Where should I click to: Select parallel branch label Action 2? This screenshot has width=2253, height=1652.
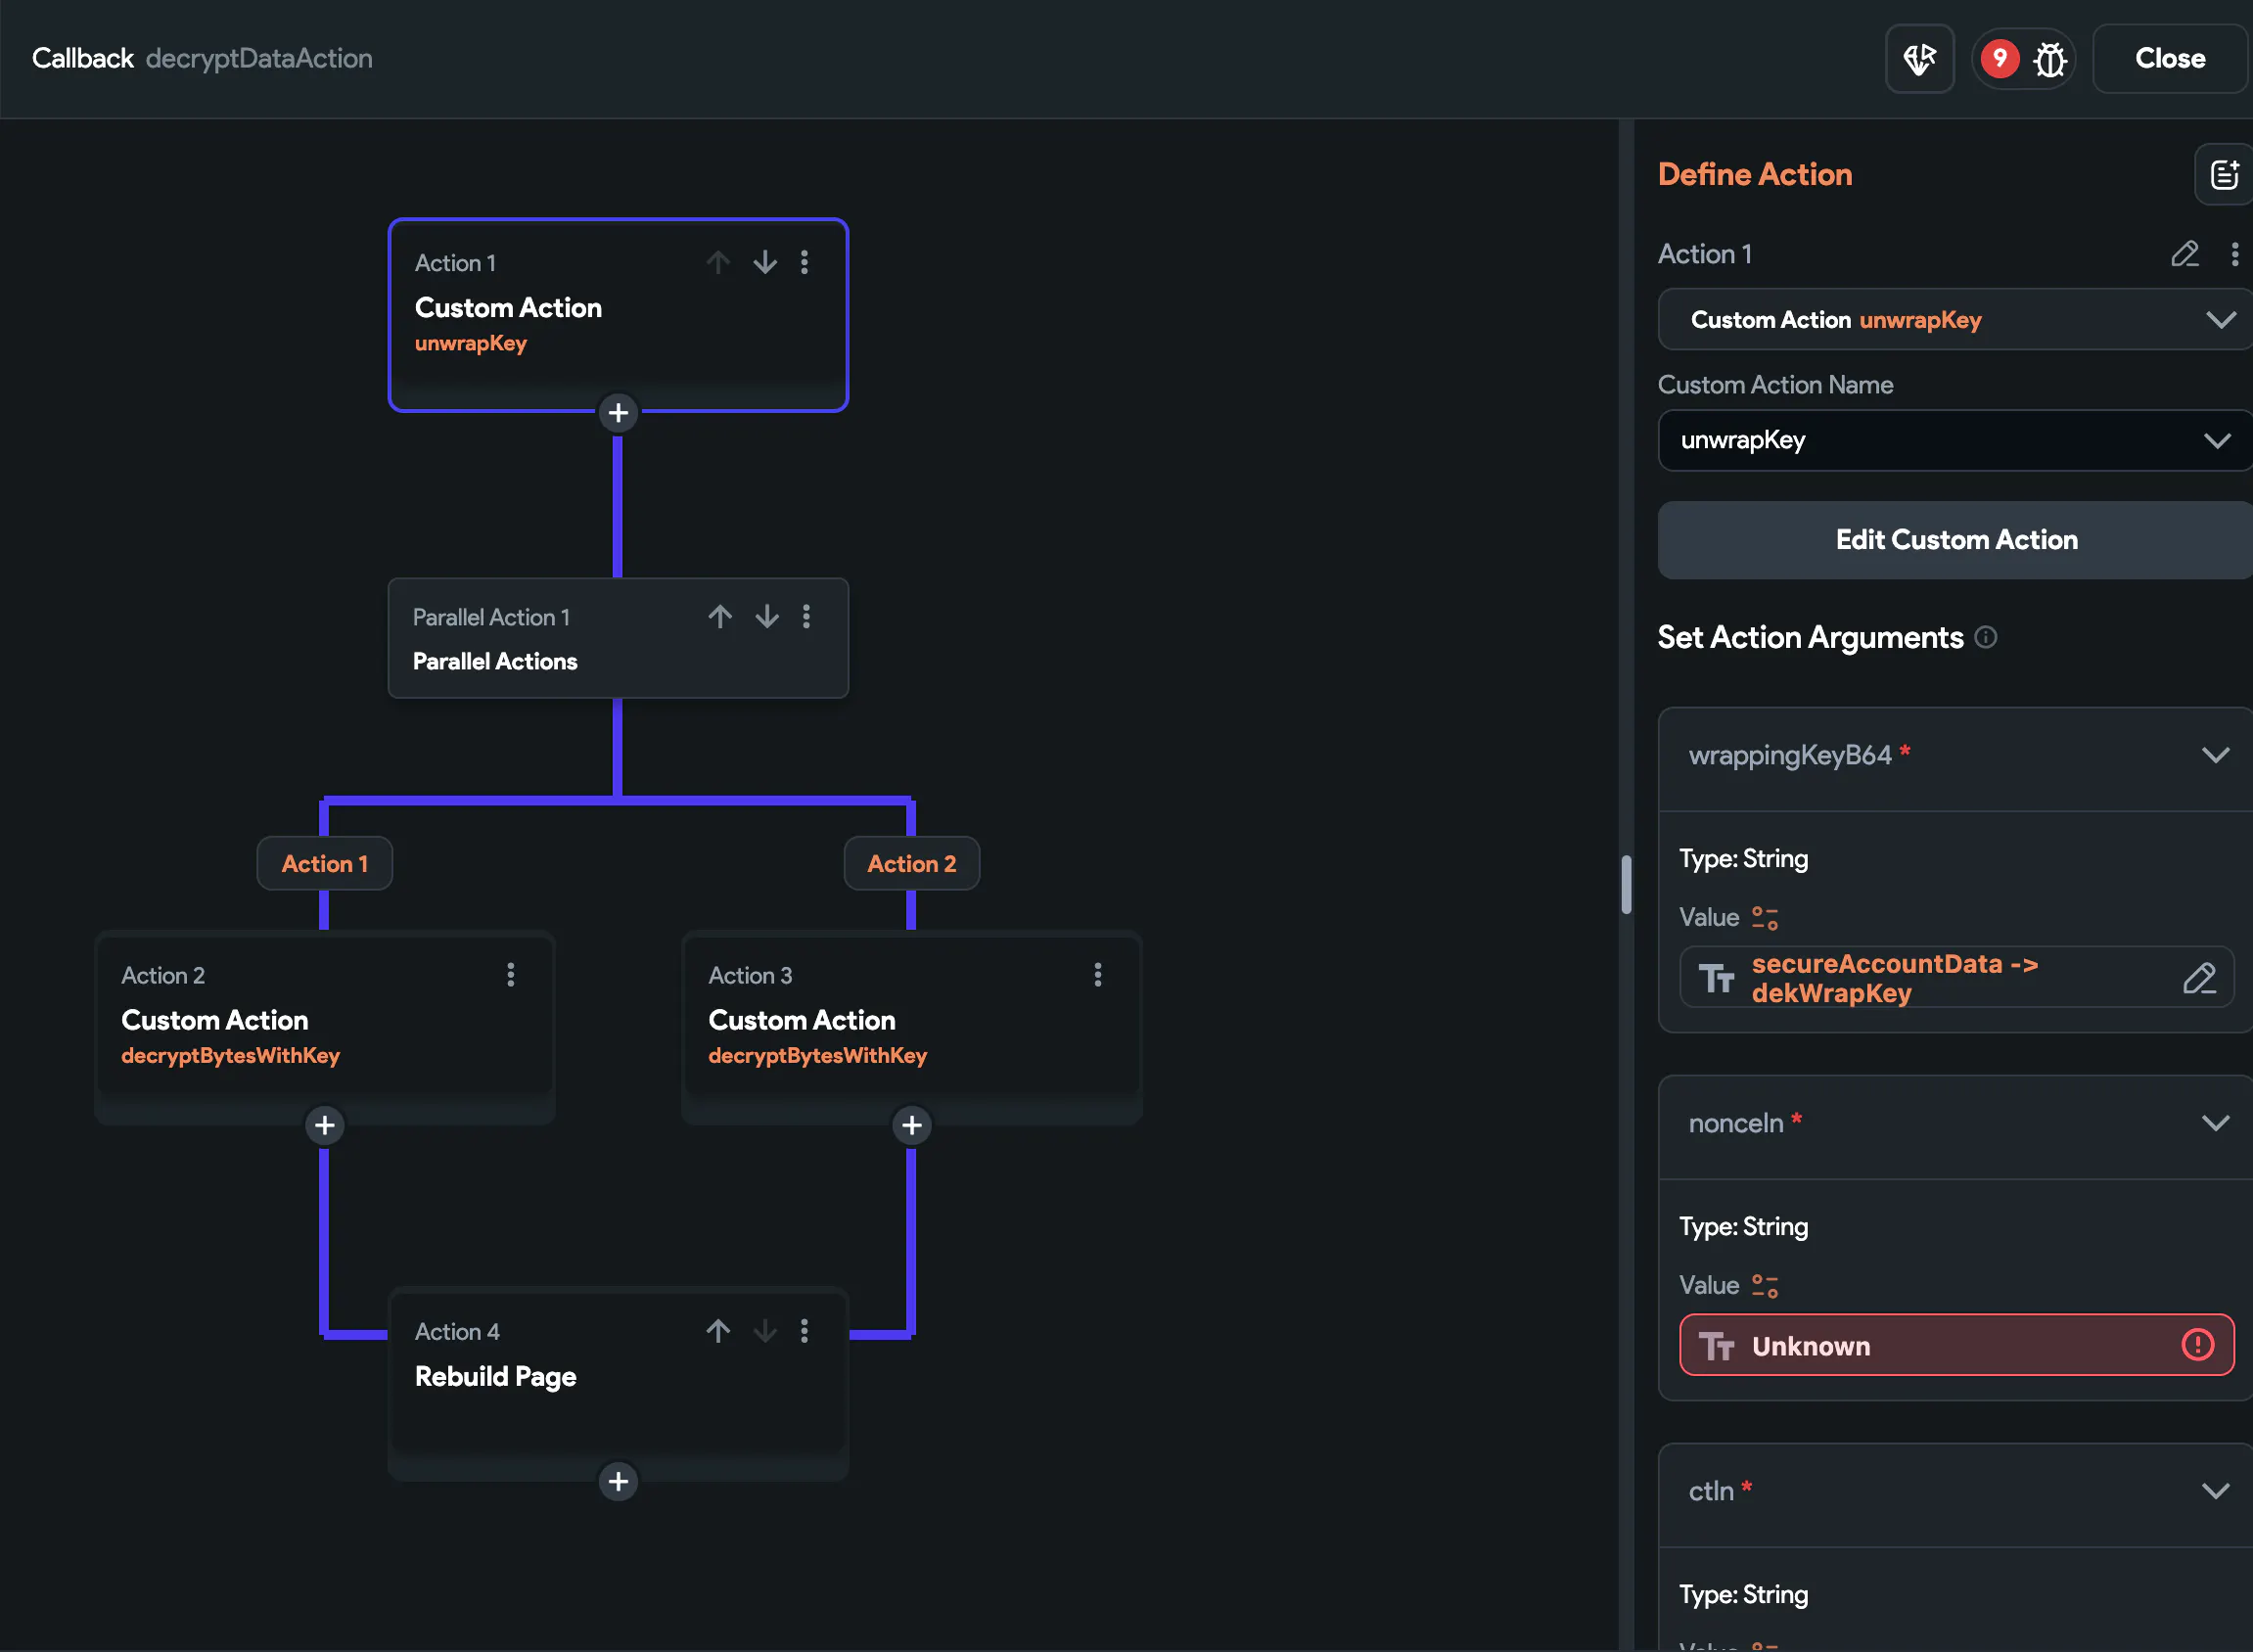pyautogui.click(x=911, y=864)
